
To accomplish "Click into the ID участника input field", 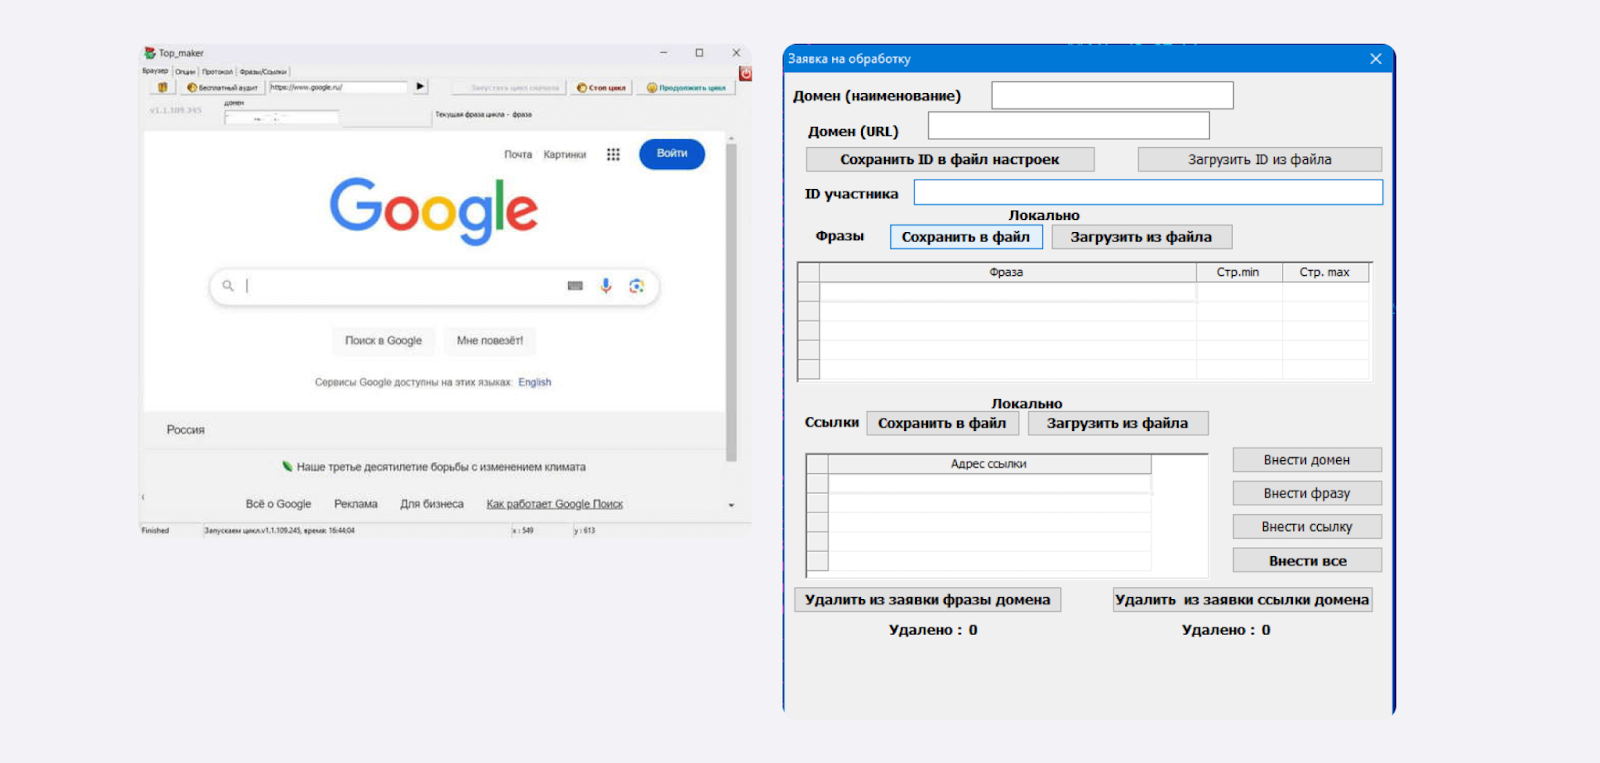I will tap(1147, 192).
